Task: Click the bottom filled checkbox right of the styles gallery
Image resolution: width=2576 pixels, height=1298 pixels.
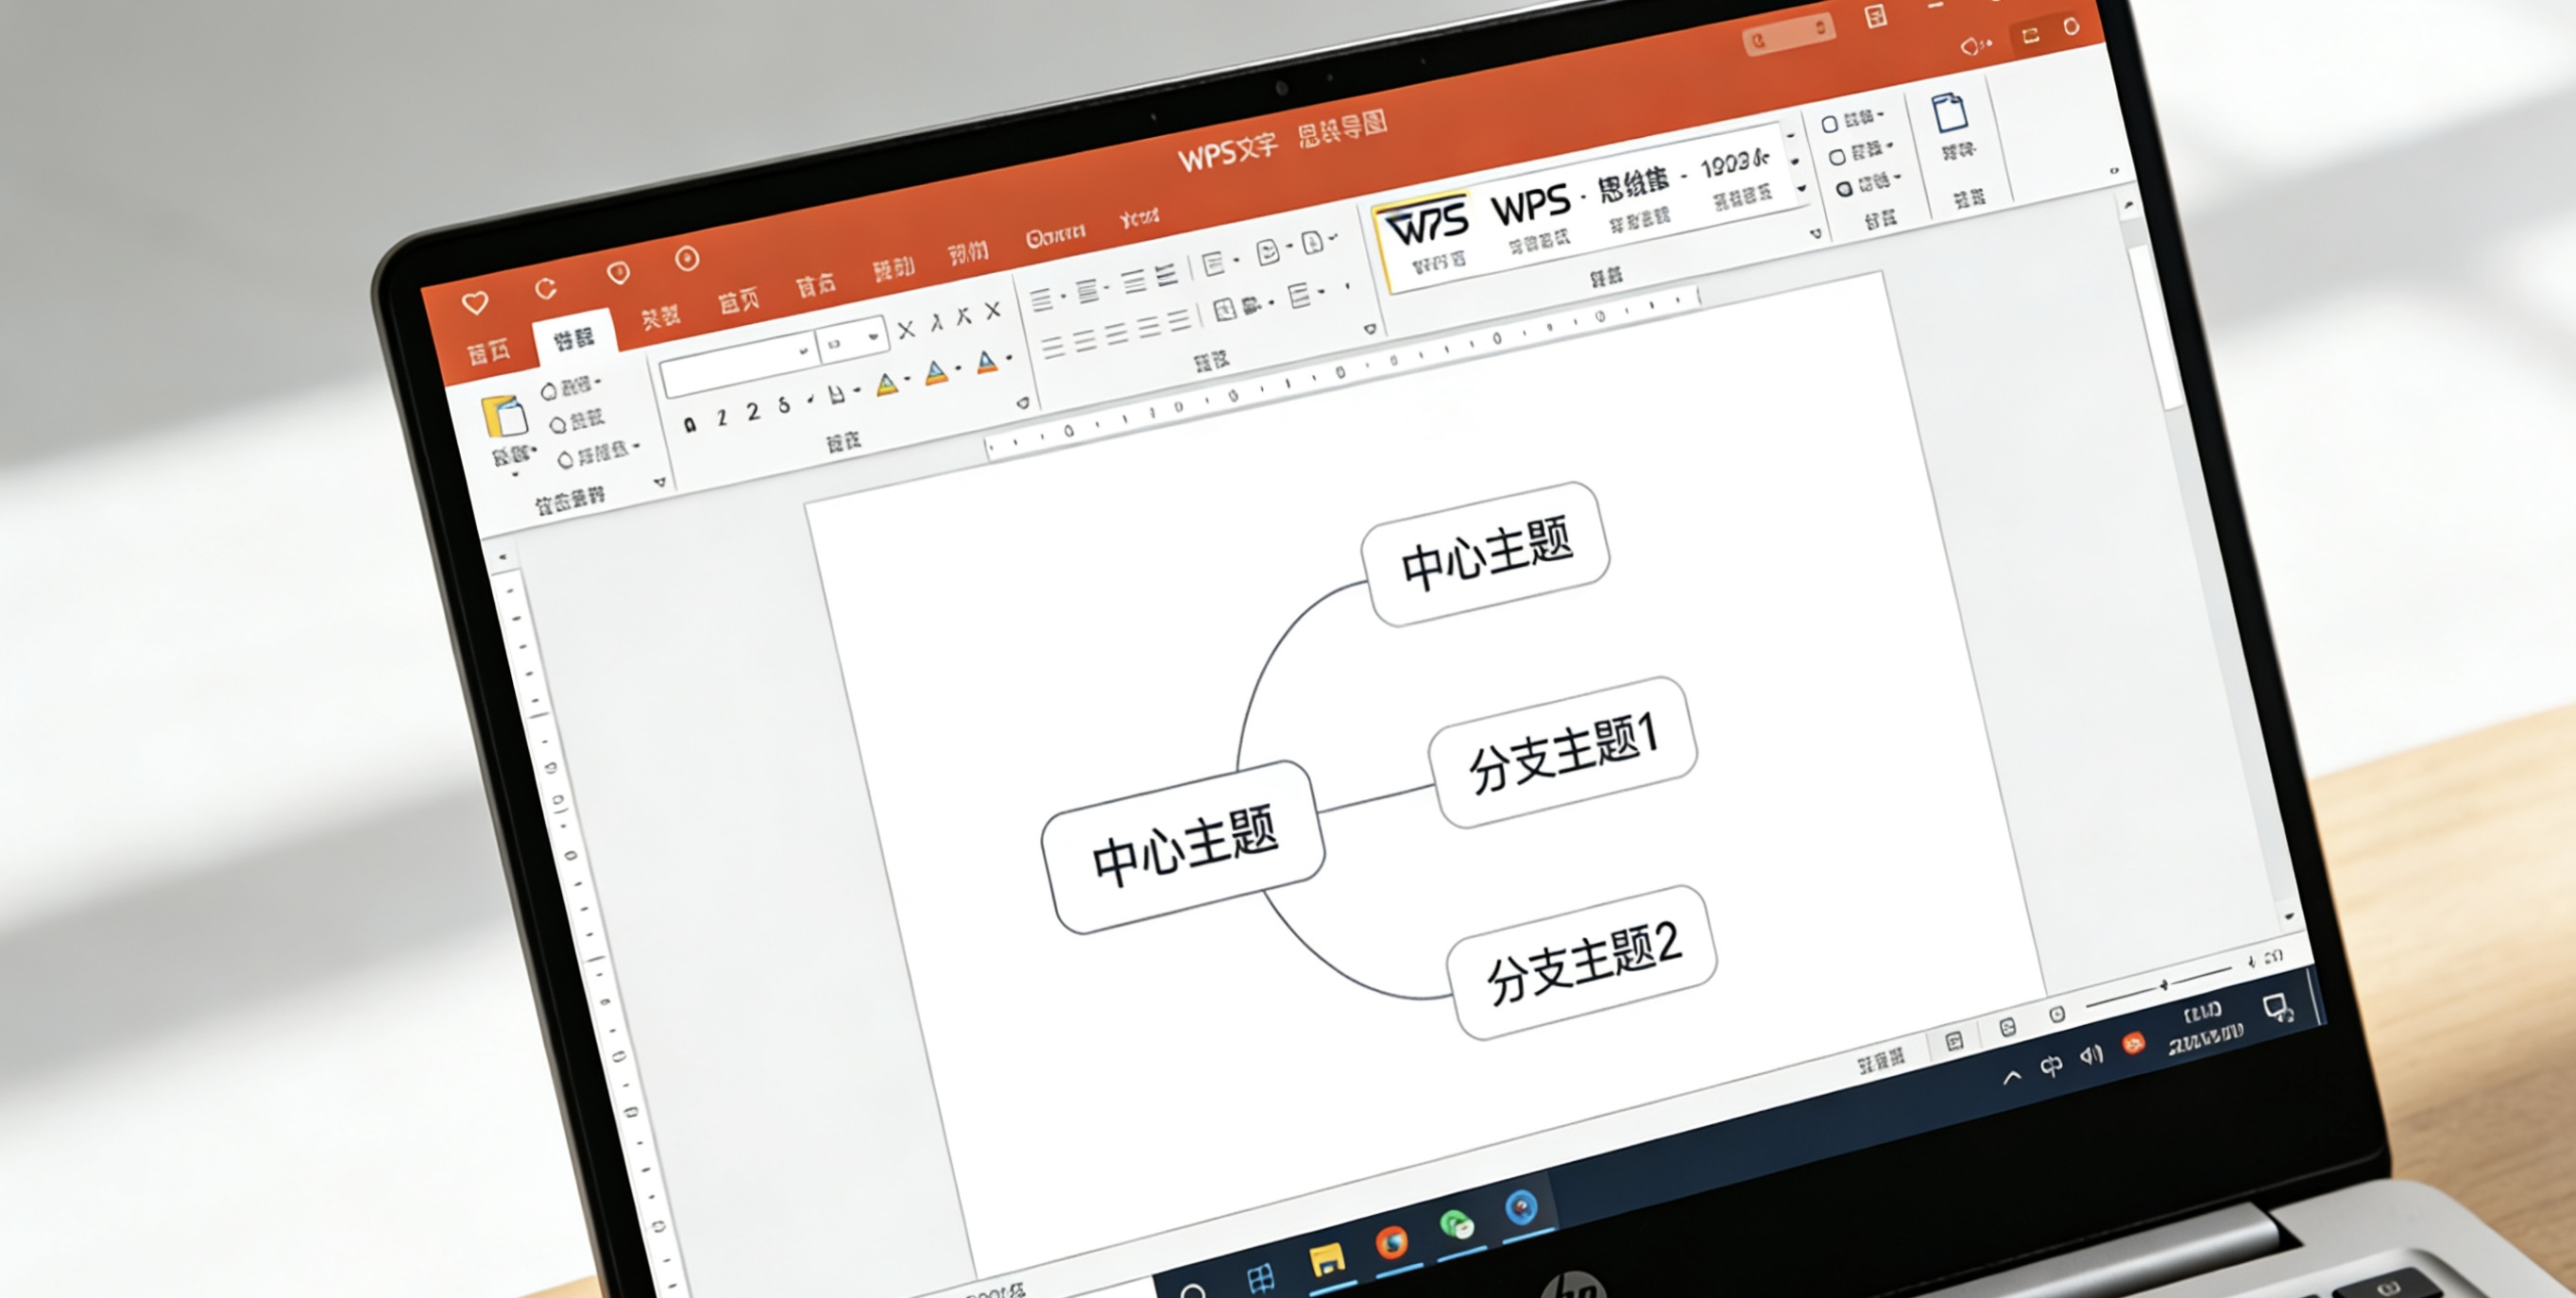Action: (x=1844, y=189)
